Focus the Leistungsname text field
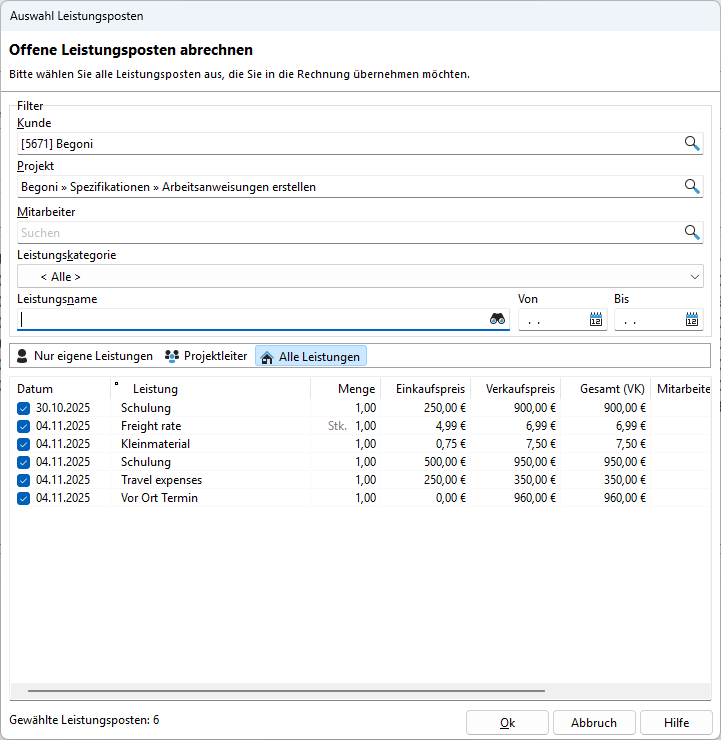This screenshot has width=721, height=740. tap(250, 320)
